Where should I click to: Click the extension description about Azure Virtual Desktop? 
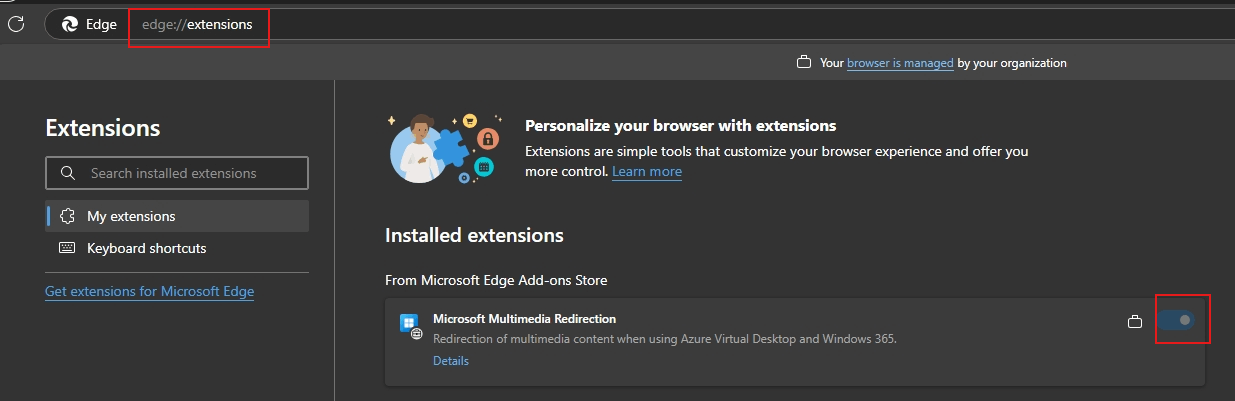(x=664, y=339)
